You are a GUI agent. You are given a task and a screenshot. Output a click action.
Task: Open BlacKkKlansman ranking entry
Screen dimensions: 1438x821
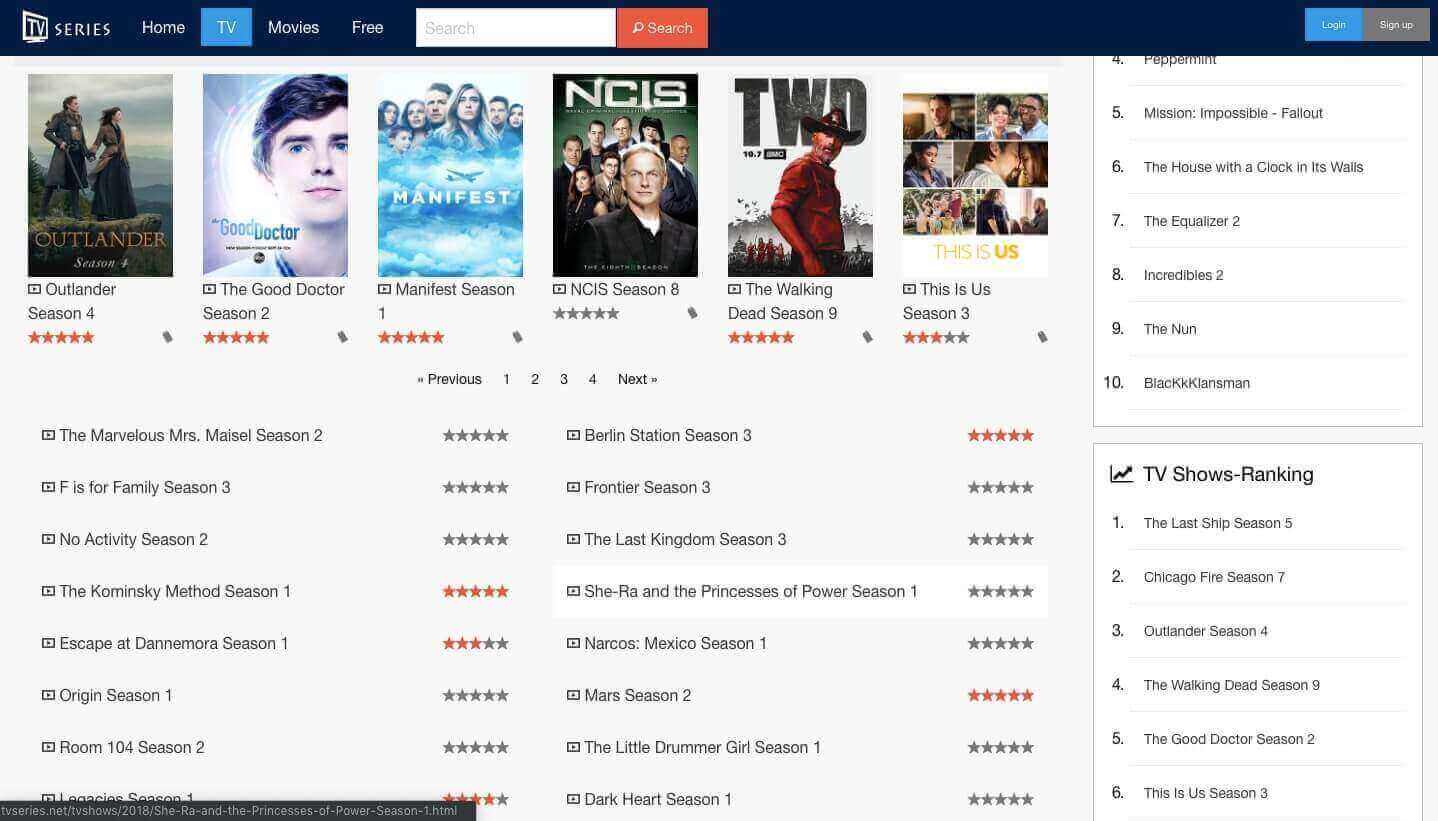click(1196, 383)
